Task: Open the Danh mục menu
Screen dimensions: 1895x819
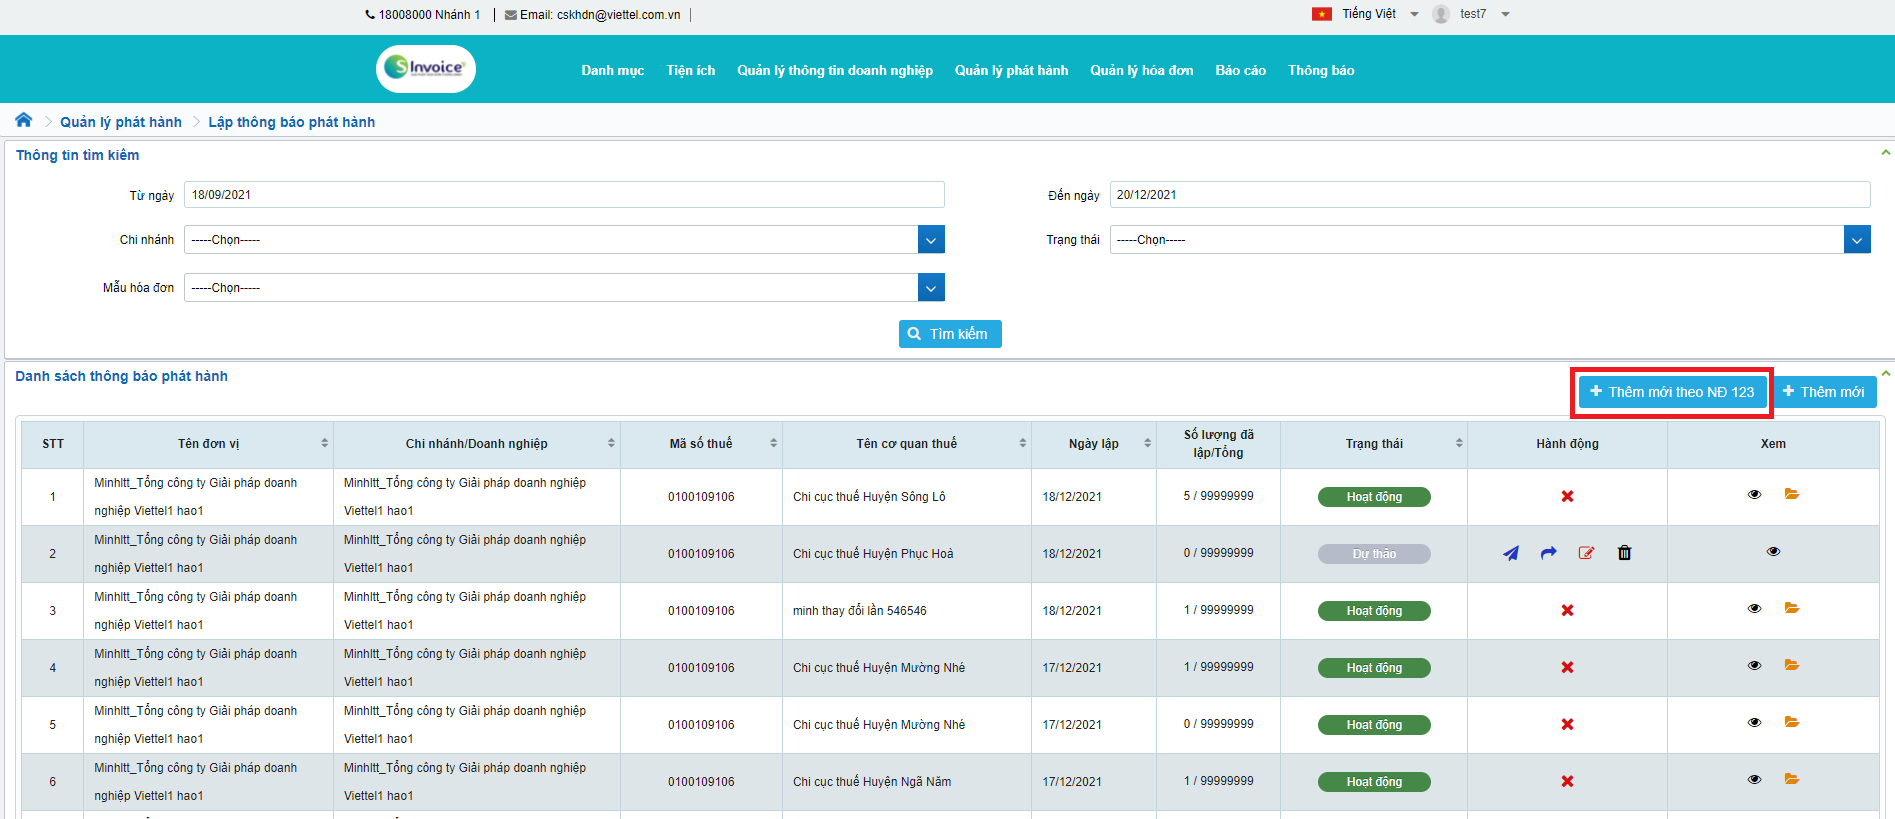Action: [x=613, y=70]
